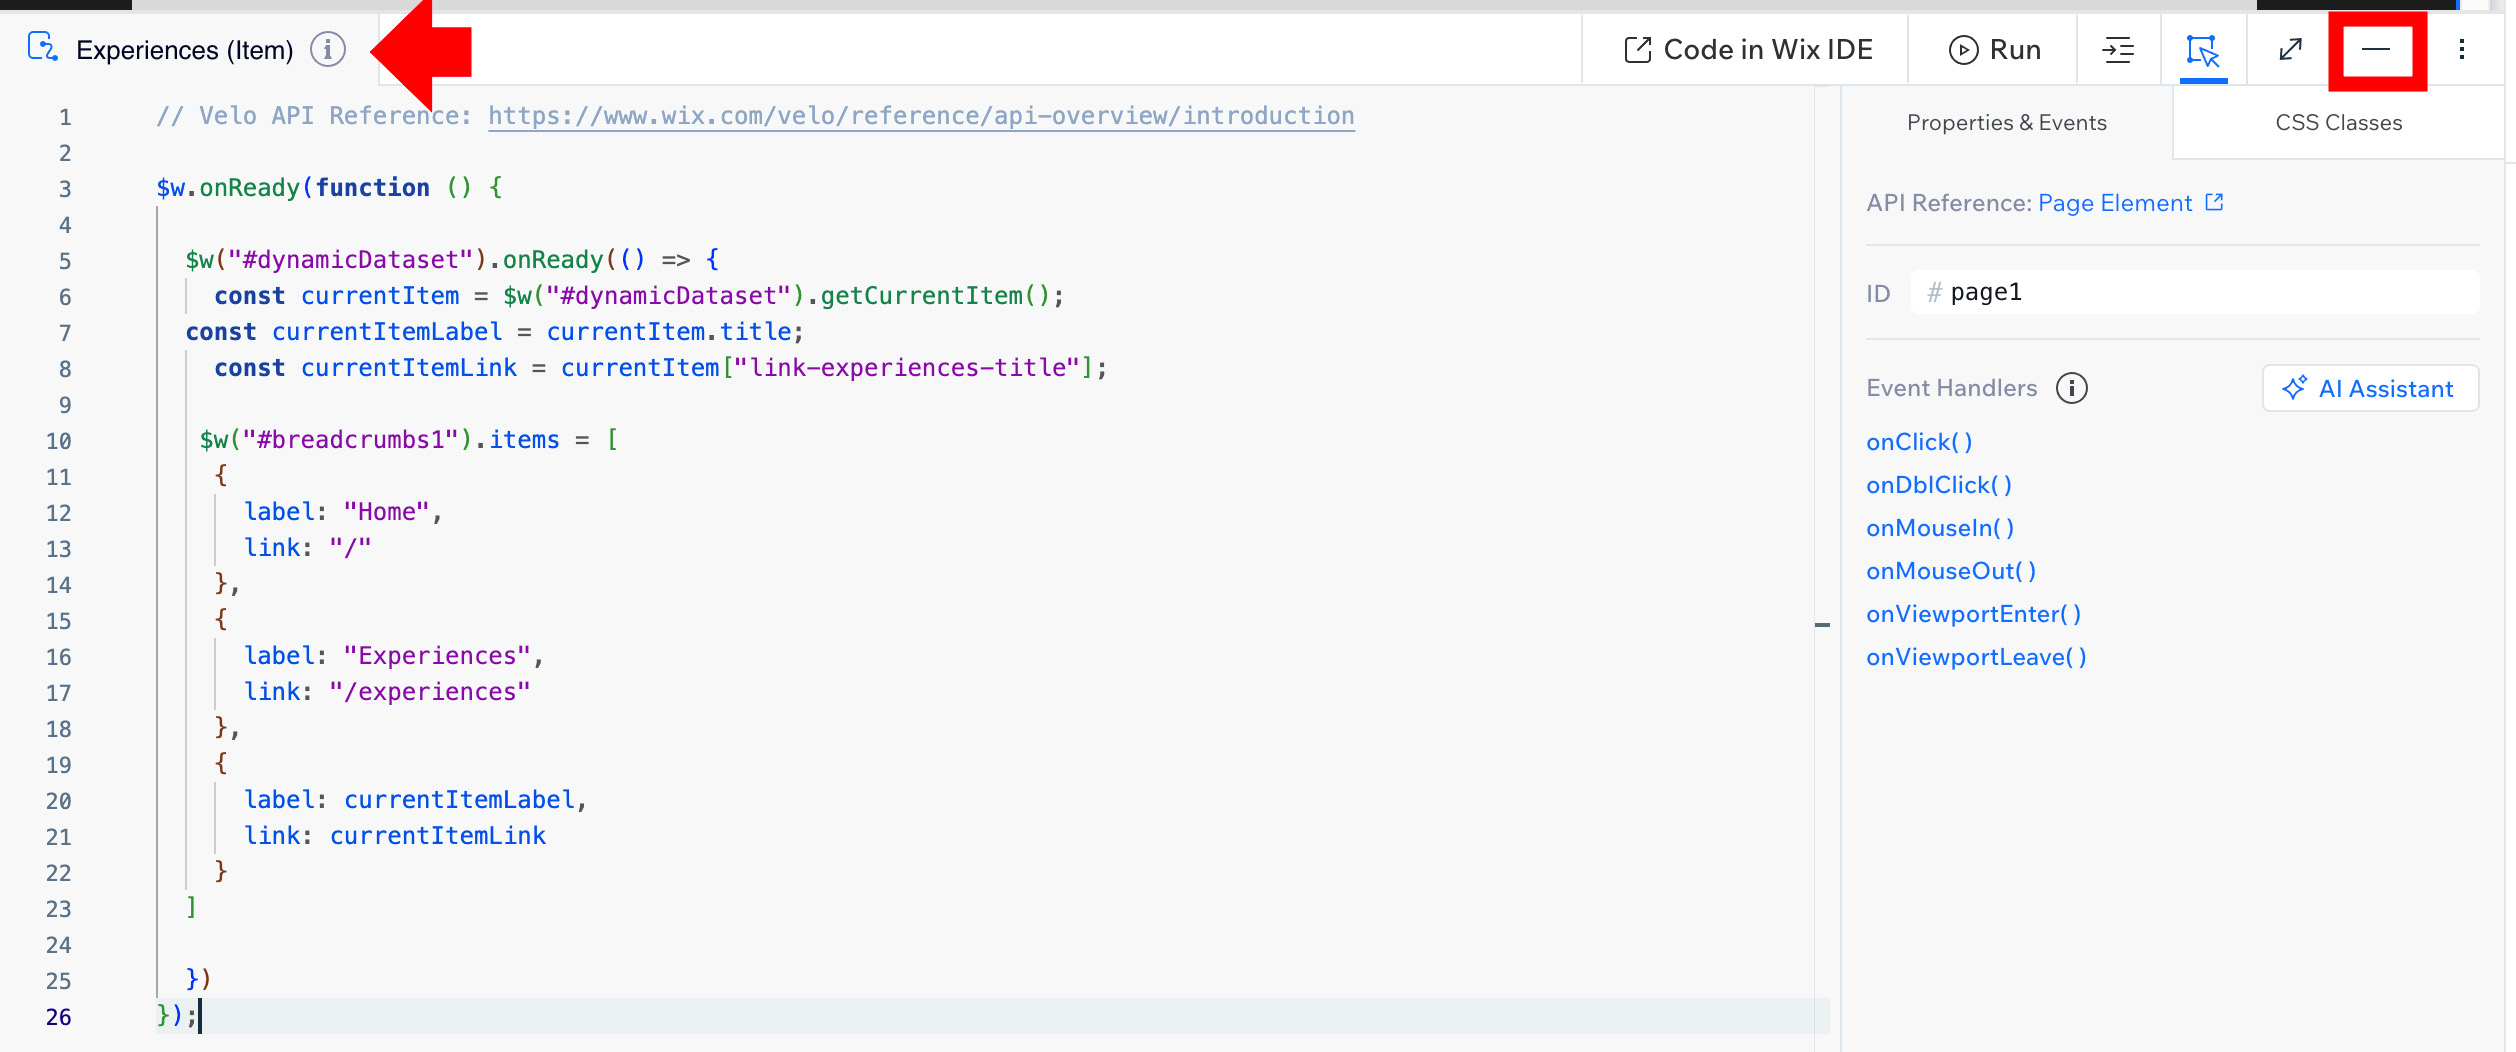
Task: Maximize the code panel with the expand arrow icon
Action: (x=2290, y=49)
